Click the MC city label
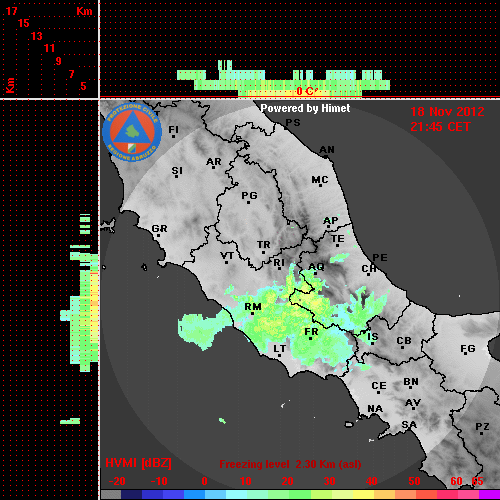The image size is (500, 500). pyautogui.click(x=320, y=180)
